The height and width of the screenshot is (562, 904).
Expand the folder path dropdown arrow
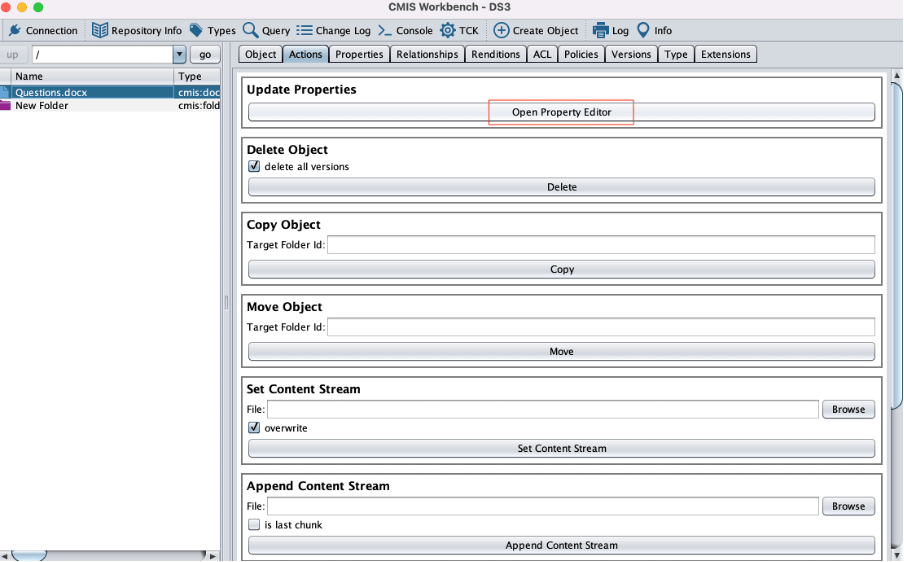coord(179,55)
